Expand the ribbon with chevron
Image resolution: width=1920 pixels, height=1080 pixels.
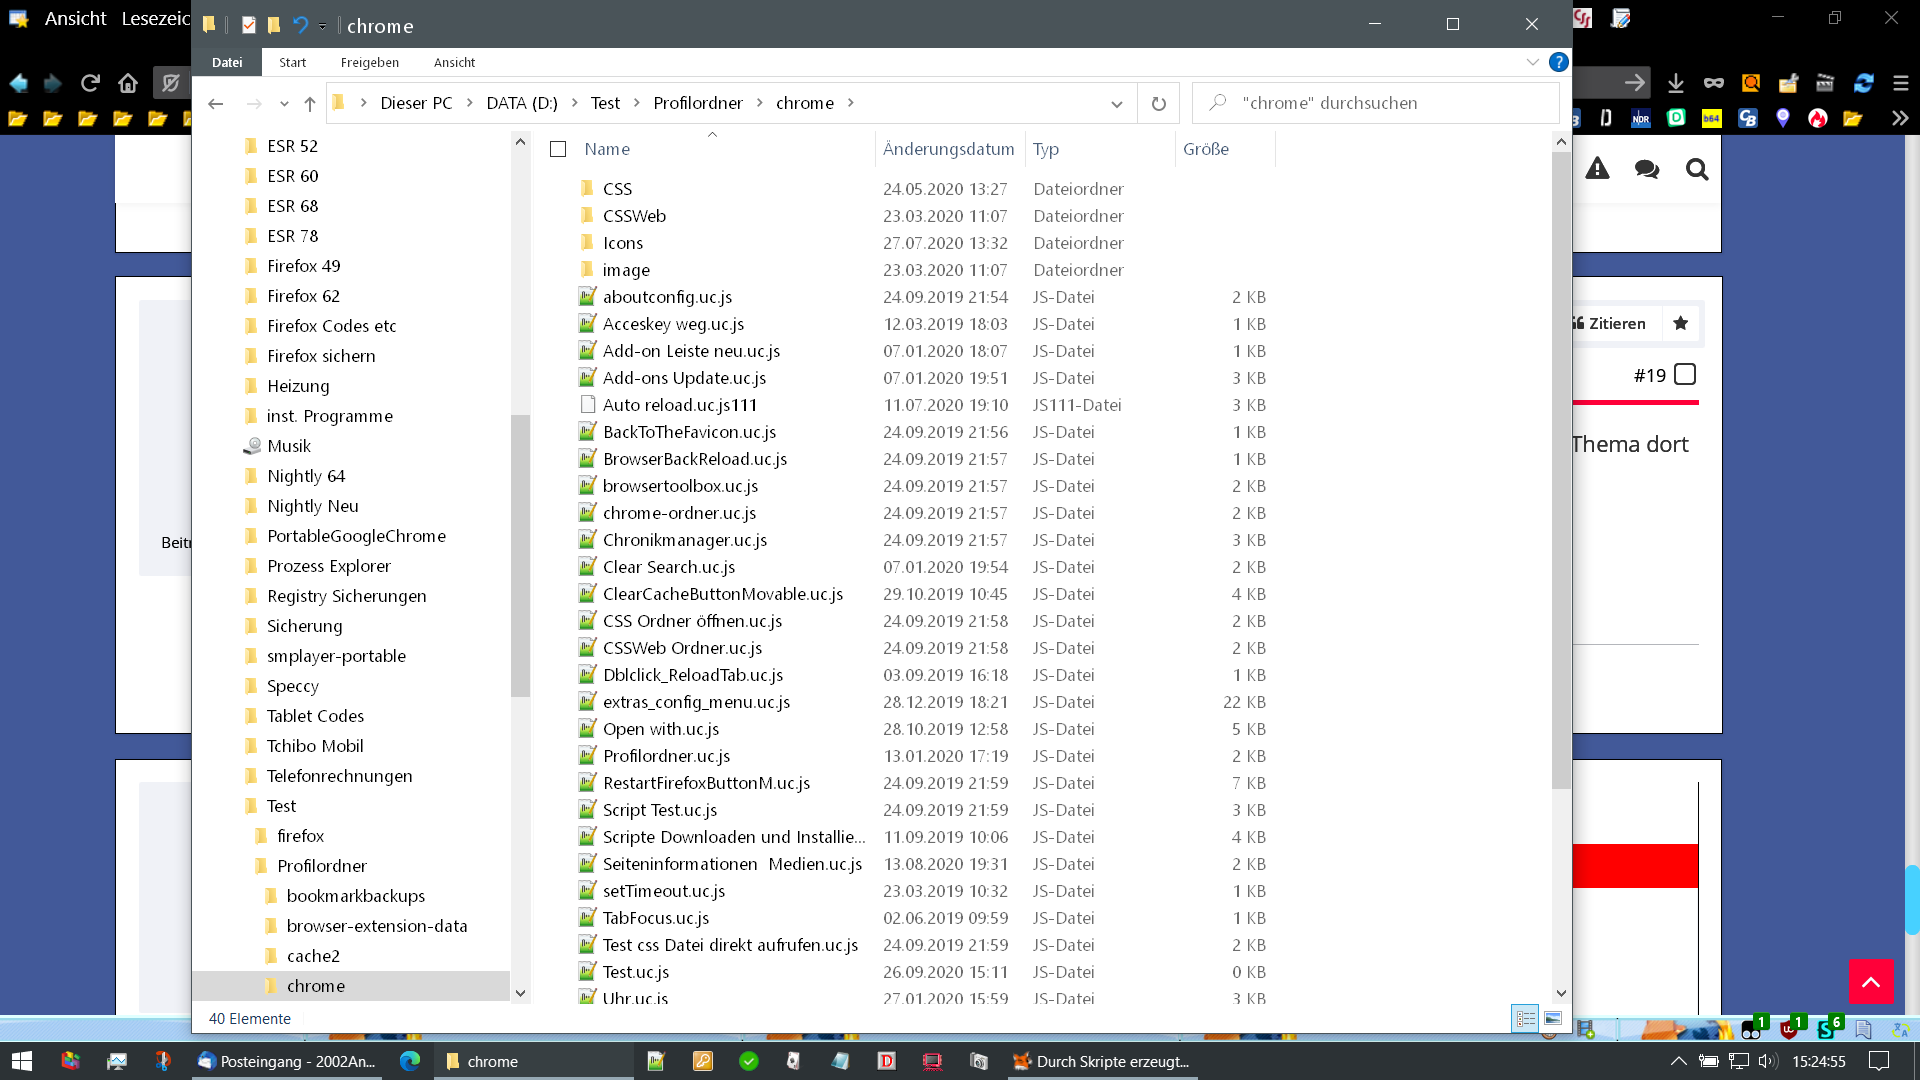[x=1532, y=62]
